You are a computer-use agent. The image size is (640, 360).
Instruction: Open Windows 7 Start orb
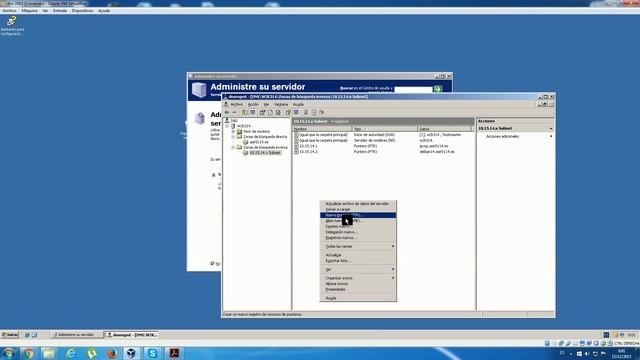click(x=9, y=353)
